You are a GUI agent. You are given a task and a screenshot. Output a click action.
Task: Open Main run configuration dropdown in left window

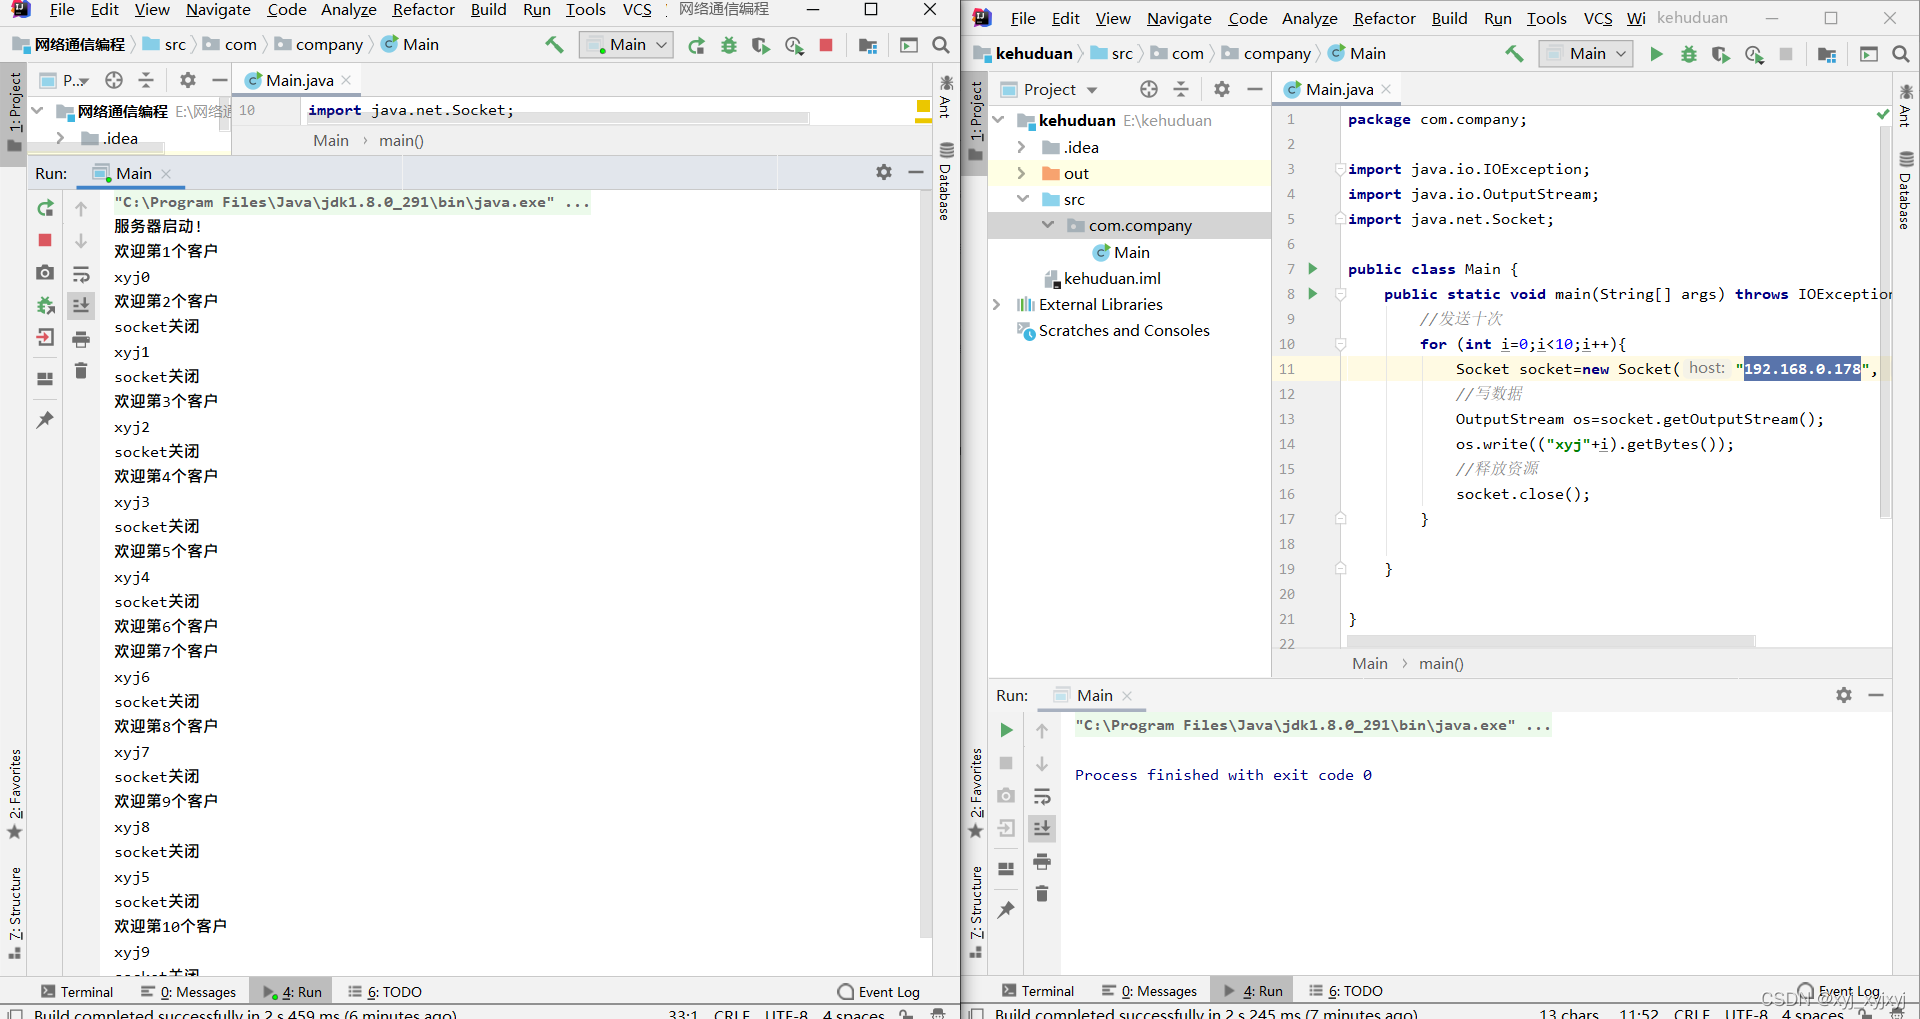coord(626,45)
